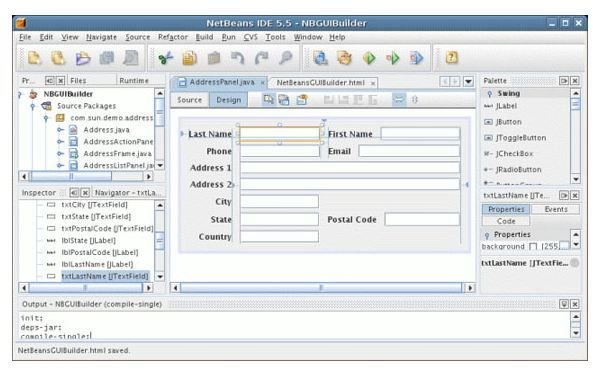This screenshot has height=369, width=593.
Task: Click the help question mark toolbar icon
Action: (x=451, y=58)
